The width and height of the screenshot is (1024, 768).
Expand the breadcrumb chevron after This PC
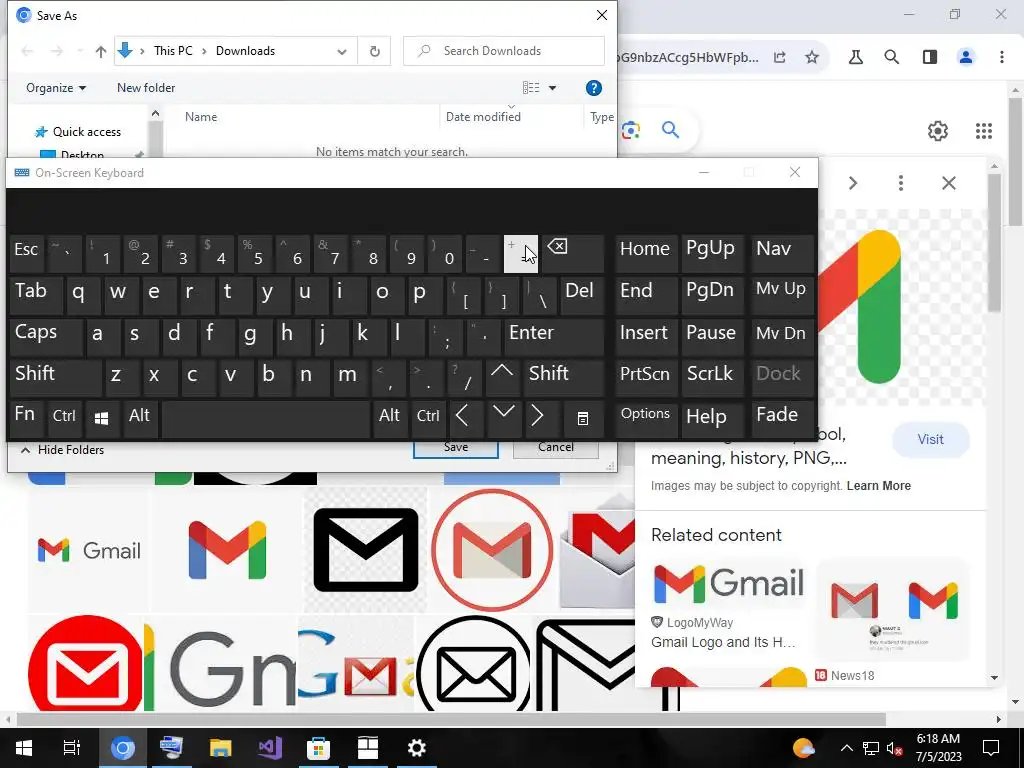(x=204, y=51)
